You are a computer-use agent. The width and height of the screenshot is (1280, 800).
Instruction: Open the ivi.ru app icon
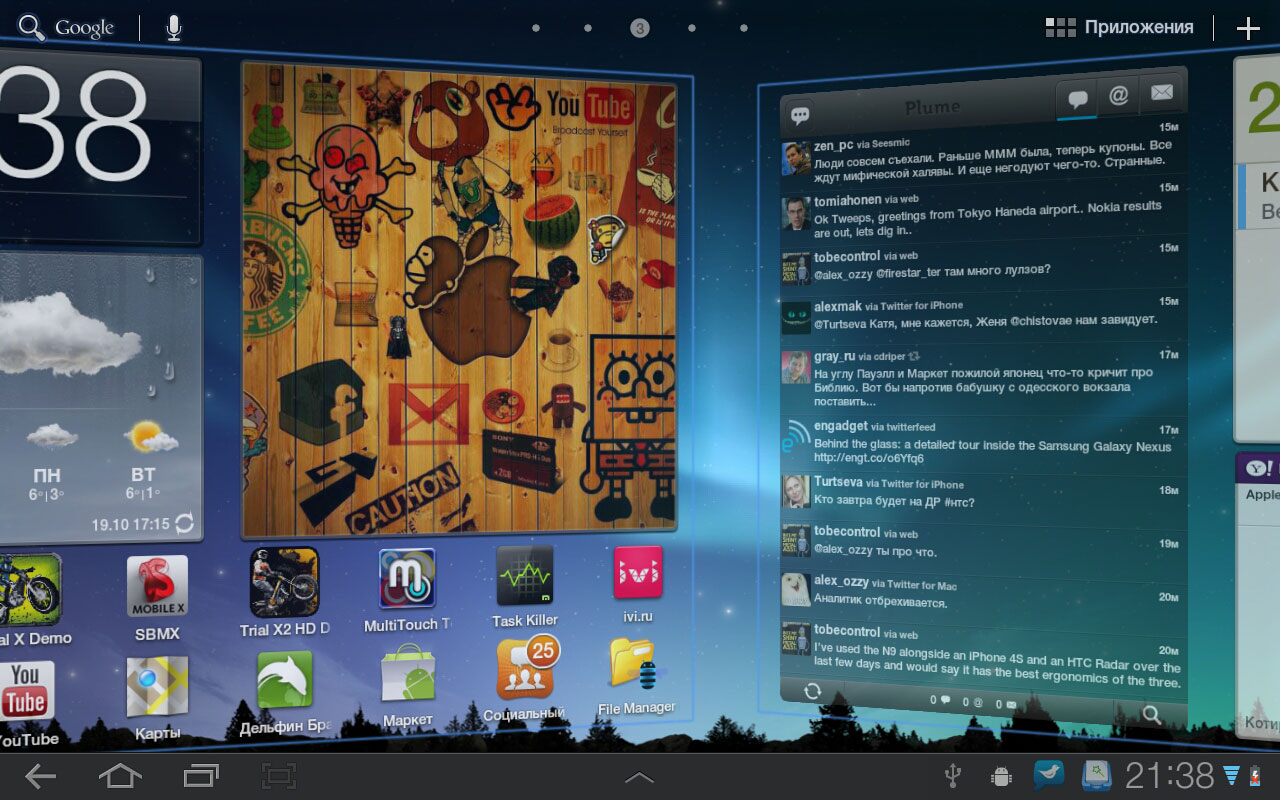pyautogui.click(x=638, y=584)
